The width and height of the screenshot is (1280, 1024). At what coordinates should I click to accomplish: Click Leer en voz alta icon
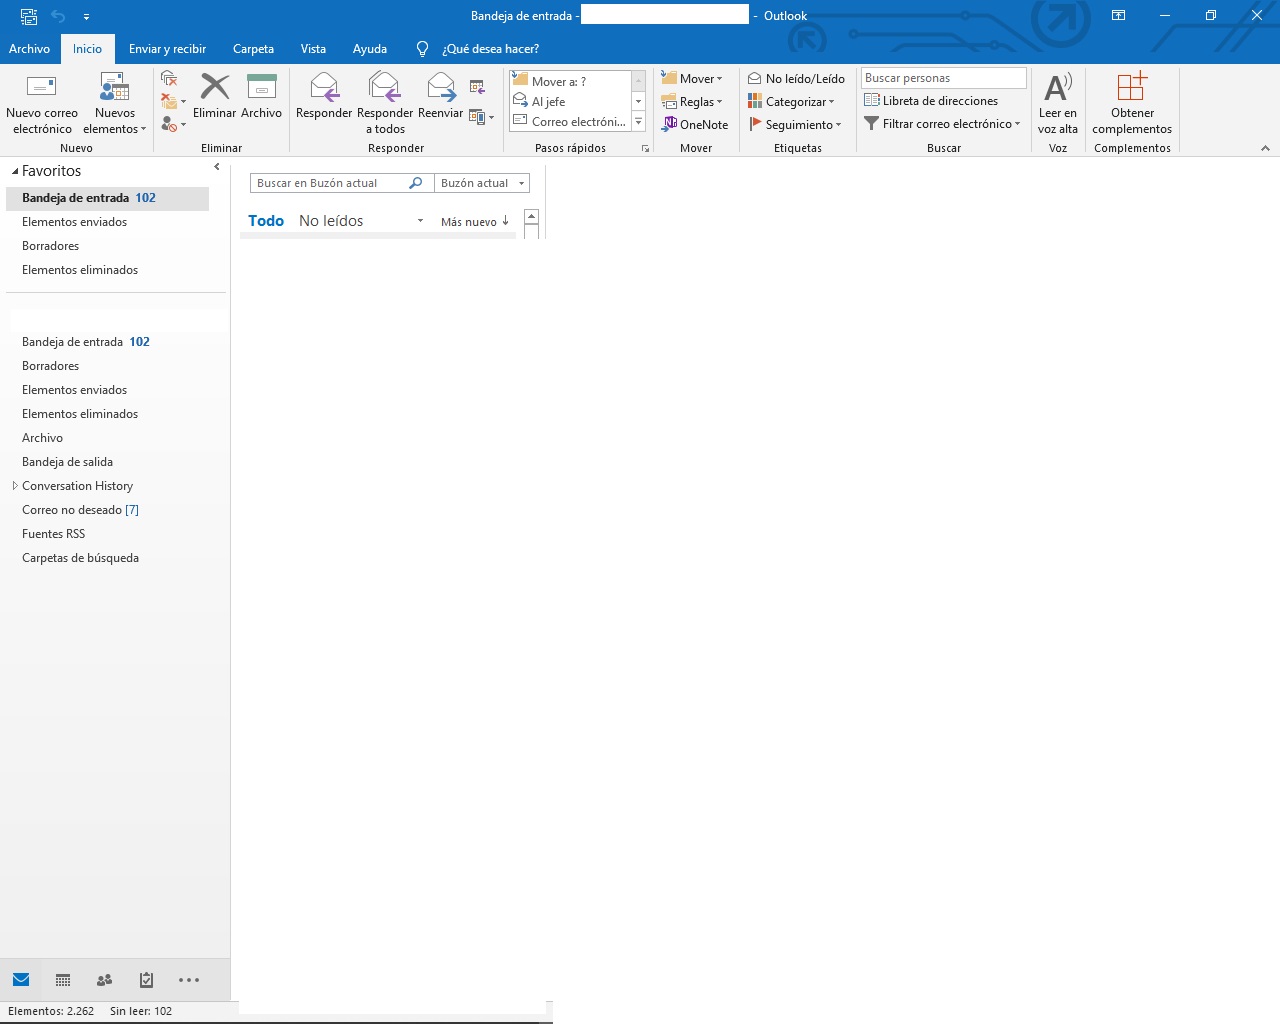1058,87
